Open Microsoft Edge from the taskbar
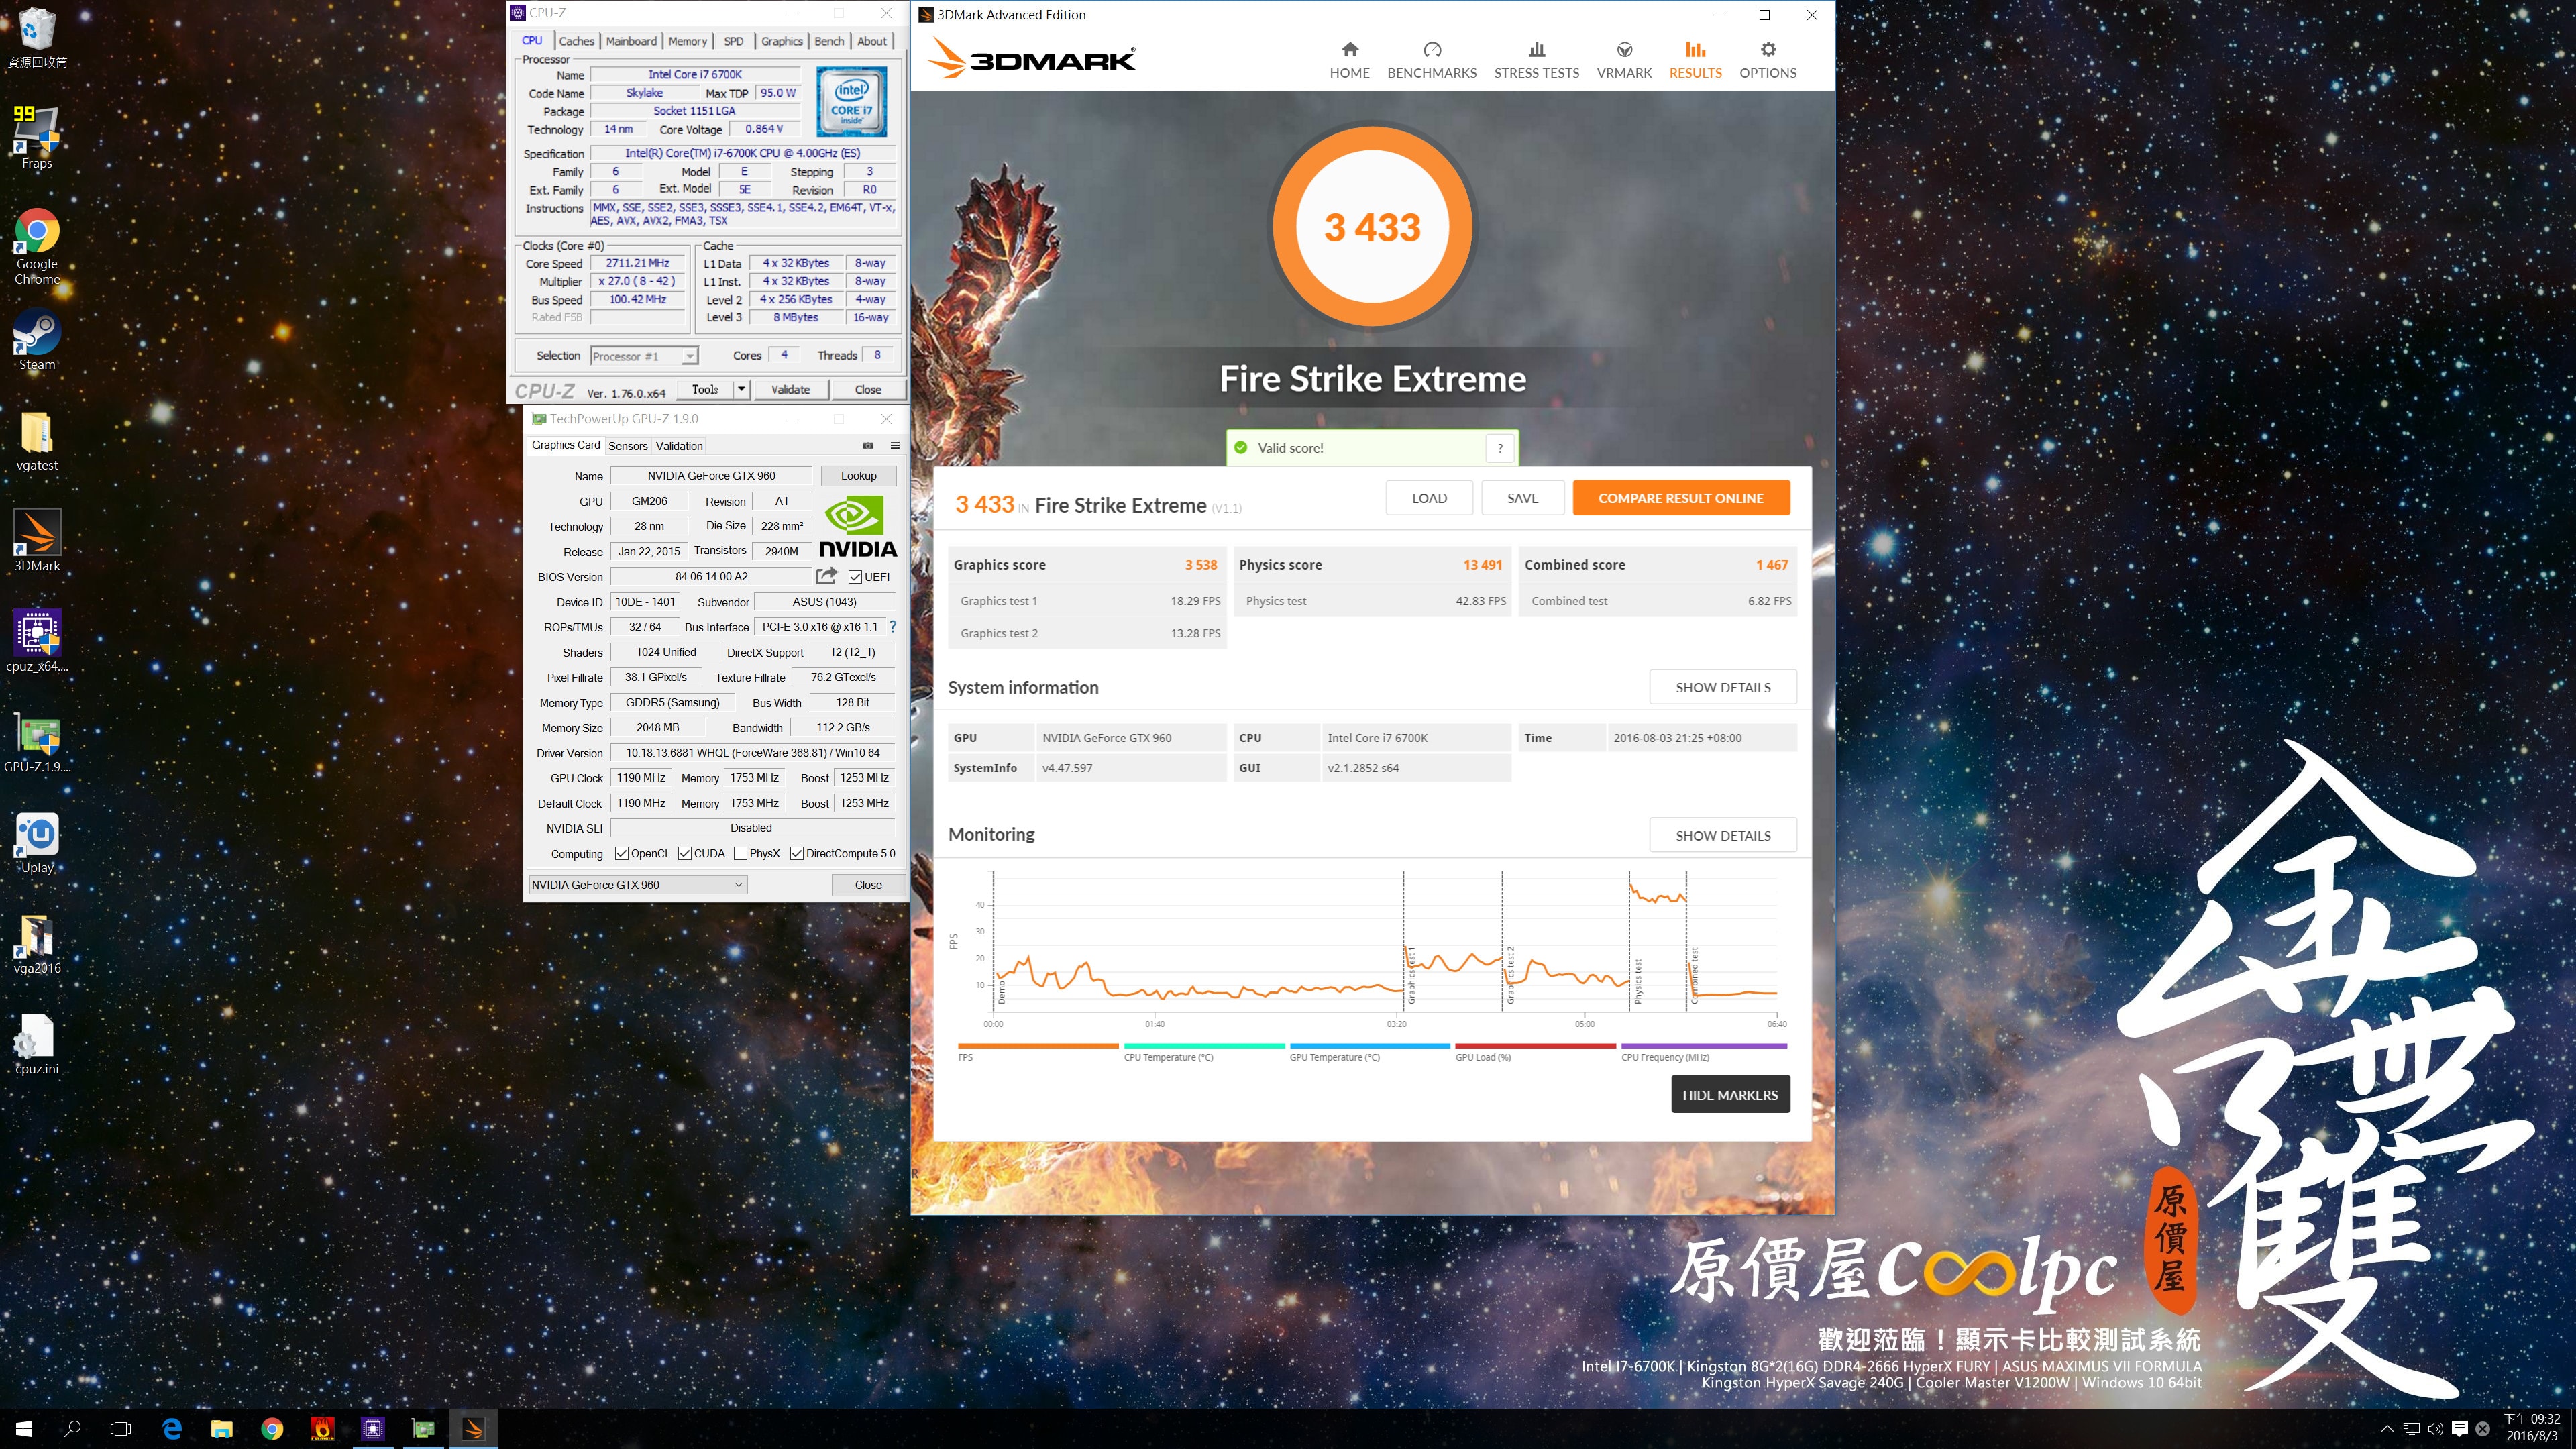This screenshot has height=1449, width=2576. pyautogui.click(x=171, y=1428)
